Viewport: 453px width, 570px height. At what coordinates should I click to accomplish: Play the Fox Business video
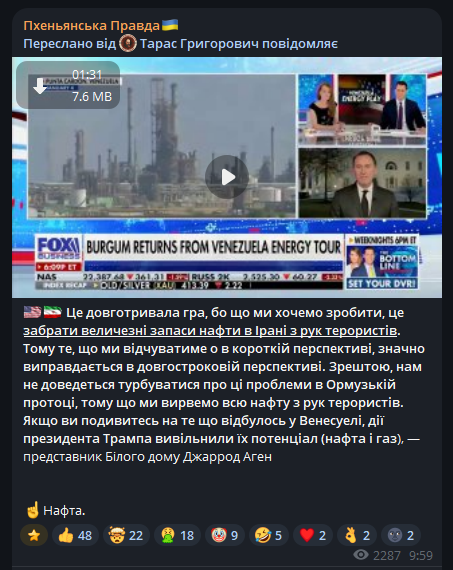click(x=227, y=177)
